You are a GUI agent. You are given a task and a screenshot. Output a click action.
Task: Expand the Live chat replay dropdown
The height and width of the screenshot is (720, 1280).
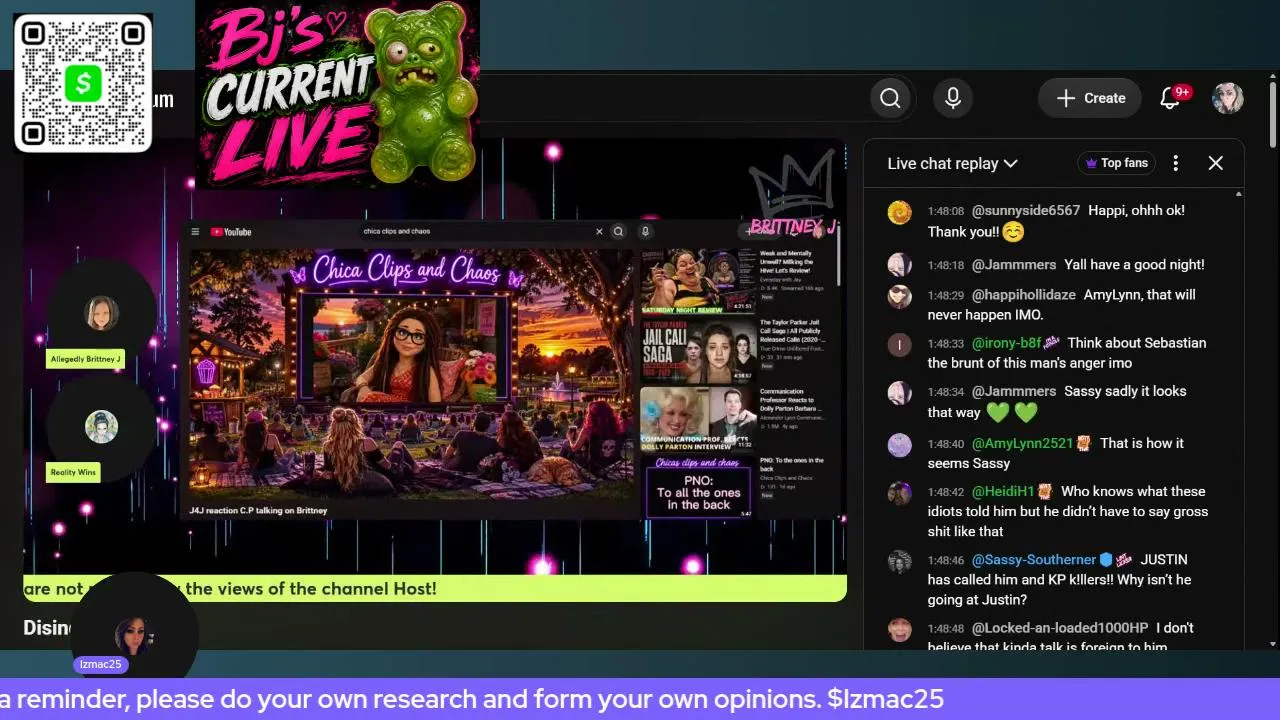(x=952, y=163)
